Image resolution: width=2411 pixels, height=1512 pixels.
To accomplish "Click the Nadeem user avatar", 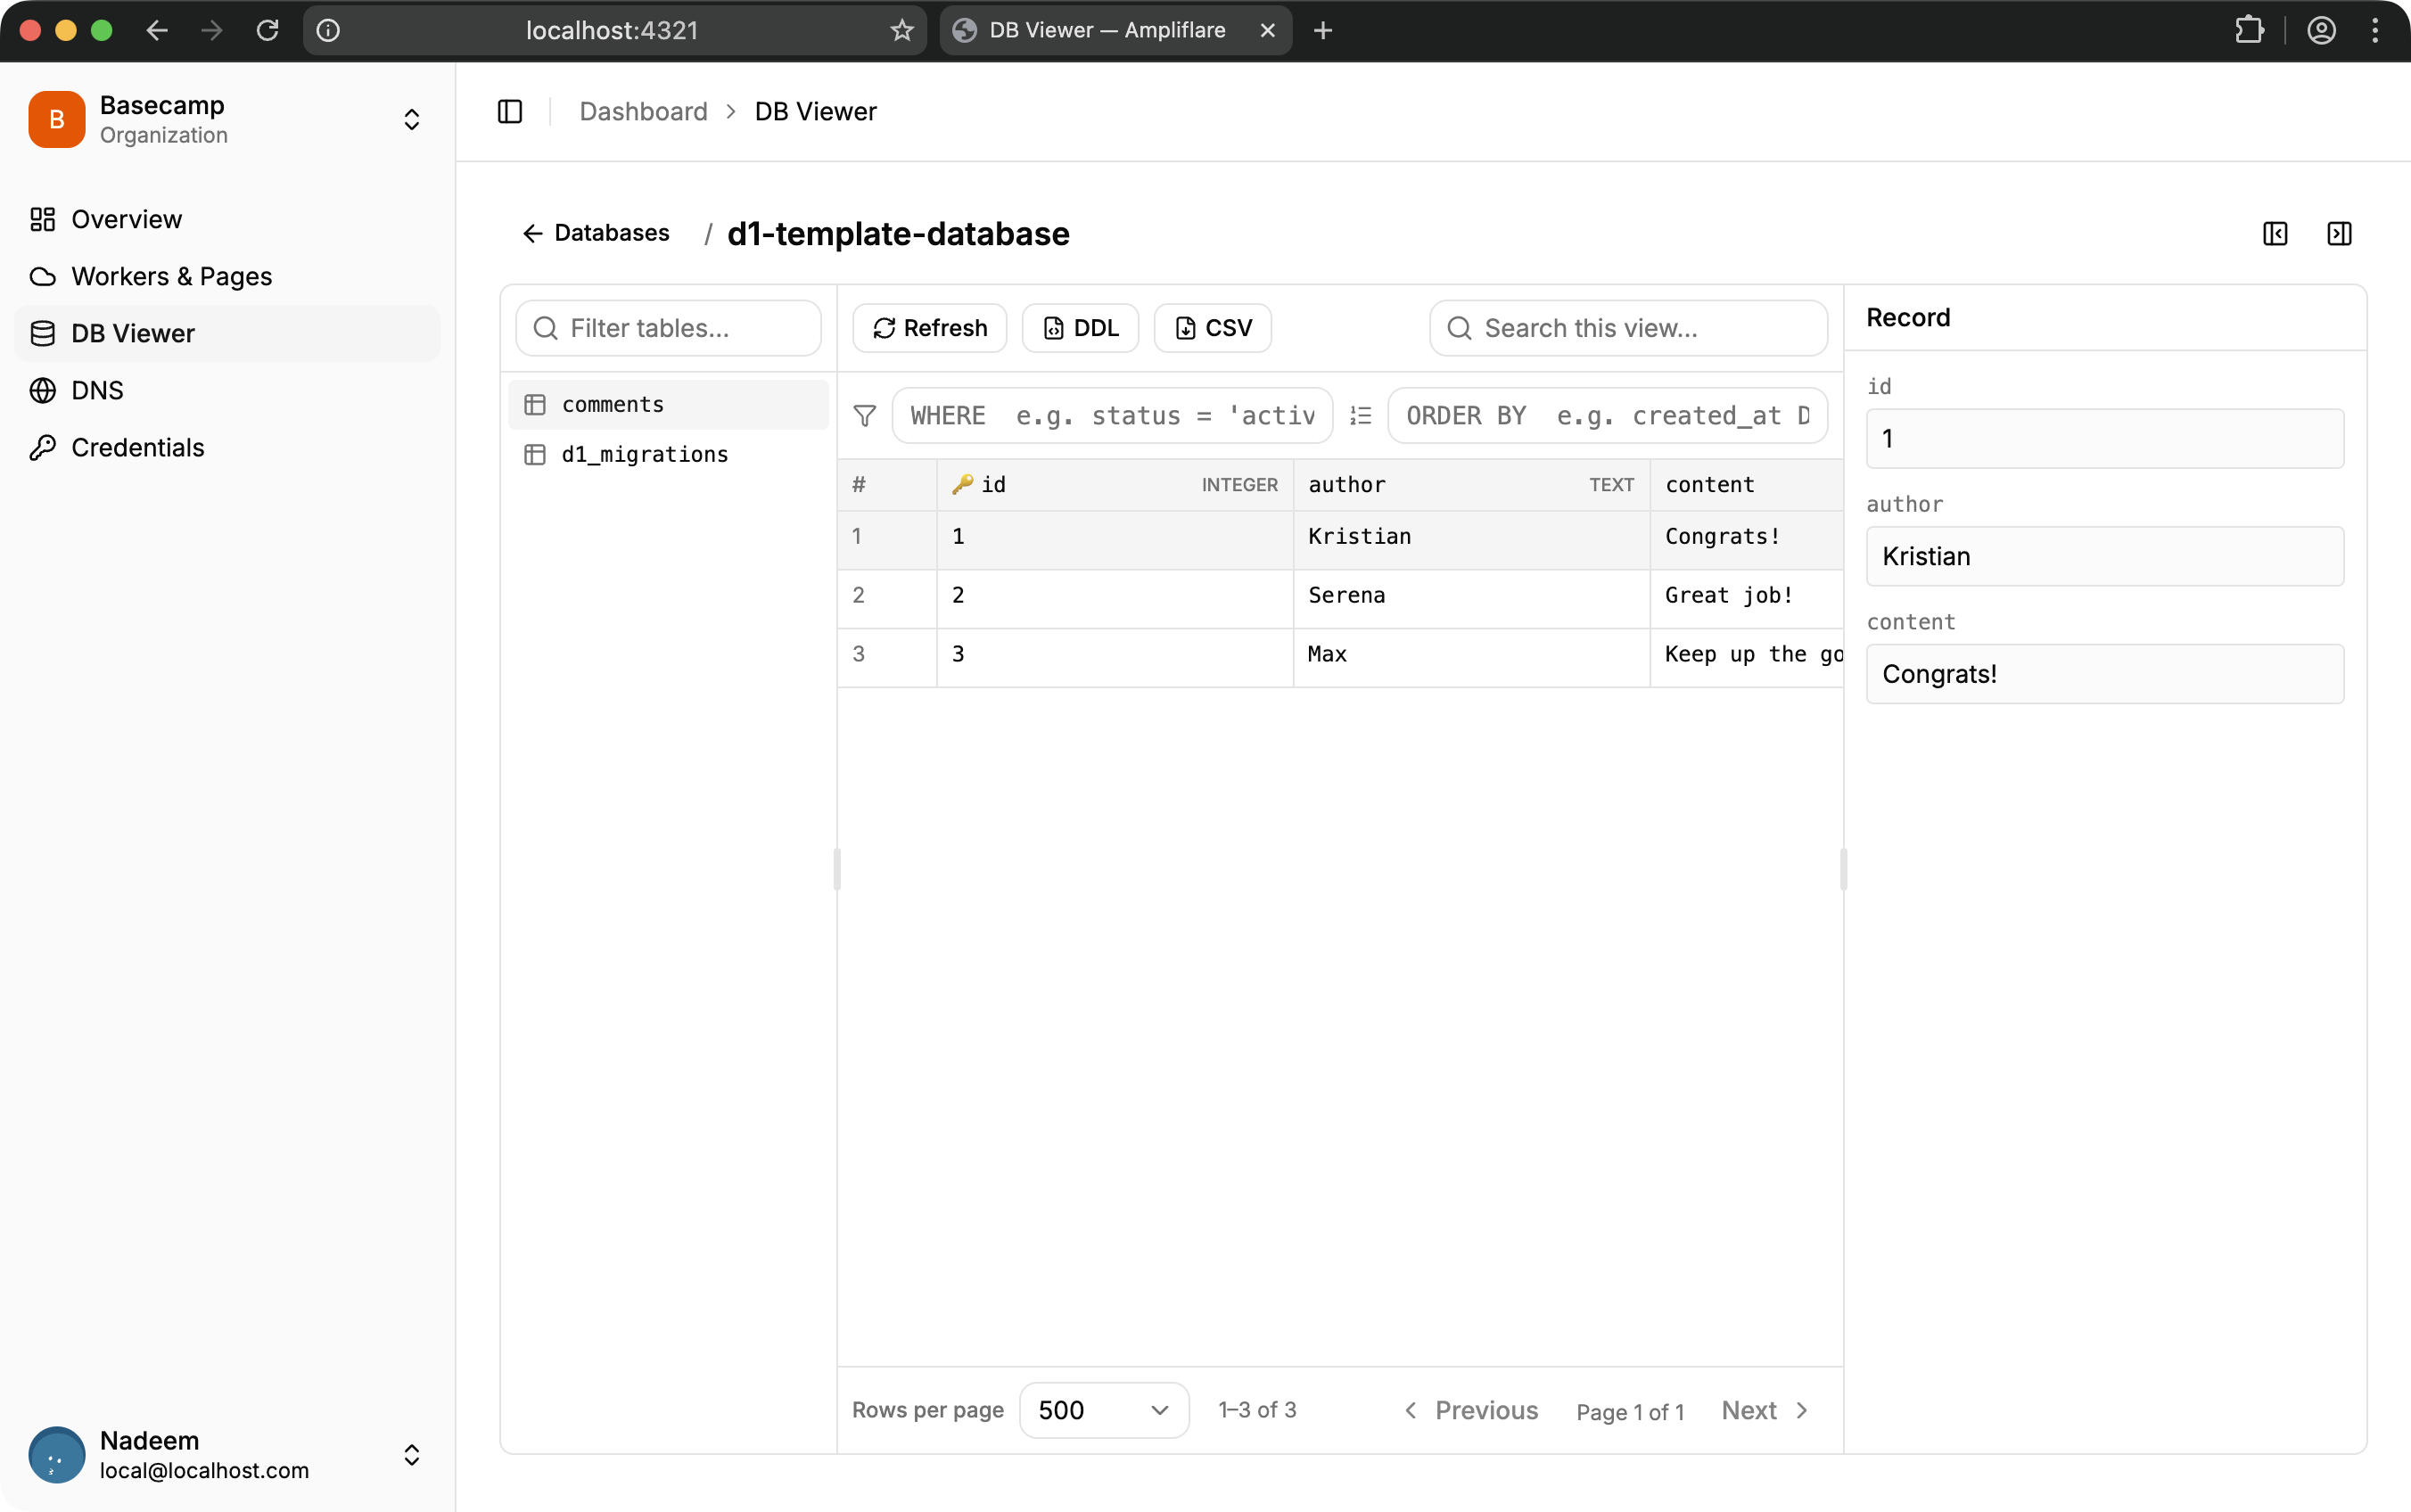I will point(57,1454).
